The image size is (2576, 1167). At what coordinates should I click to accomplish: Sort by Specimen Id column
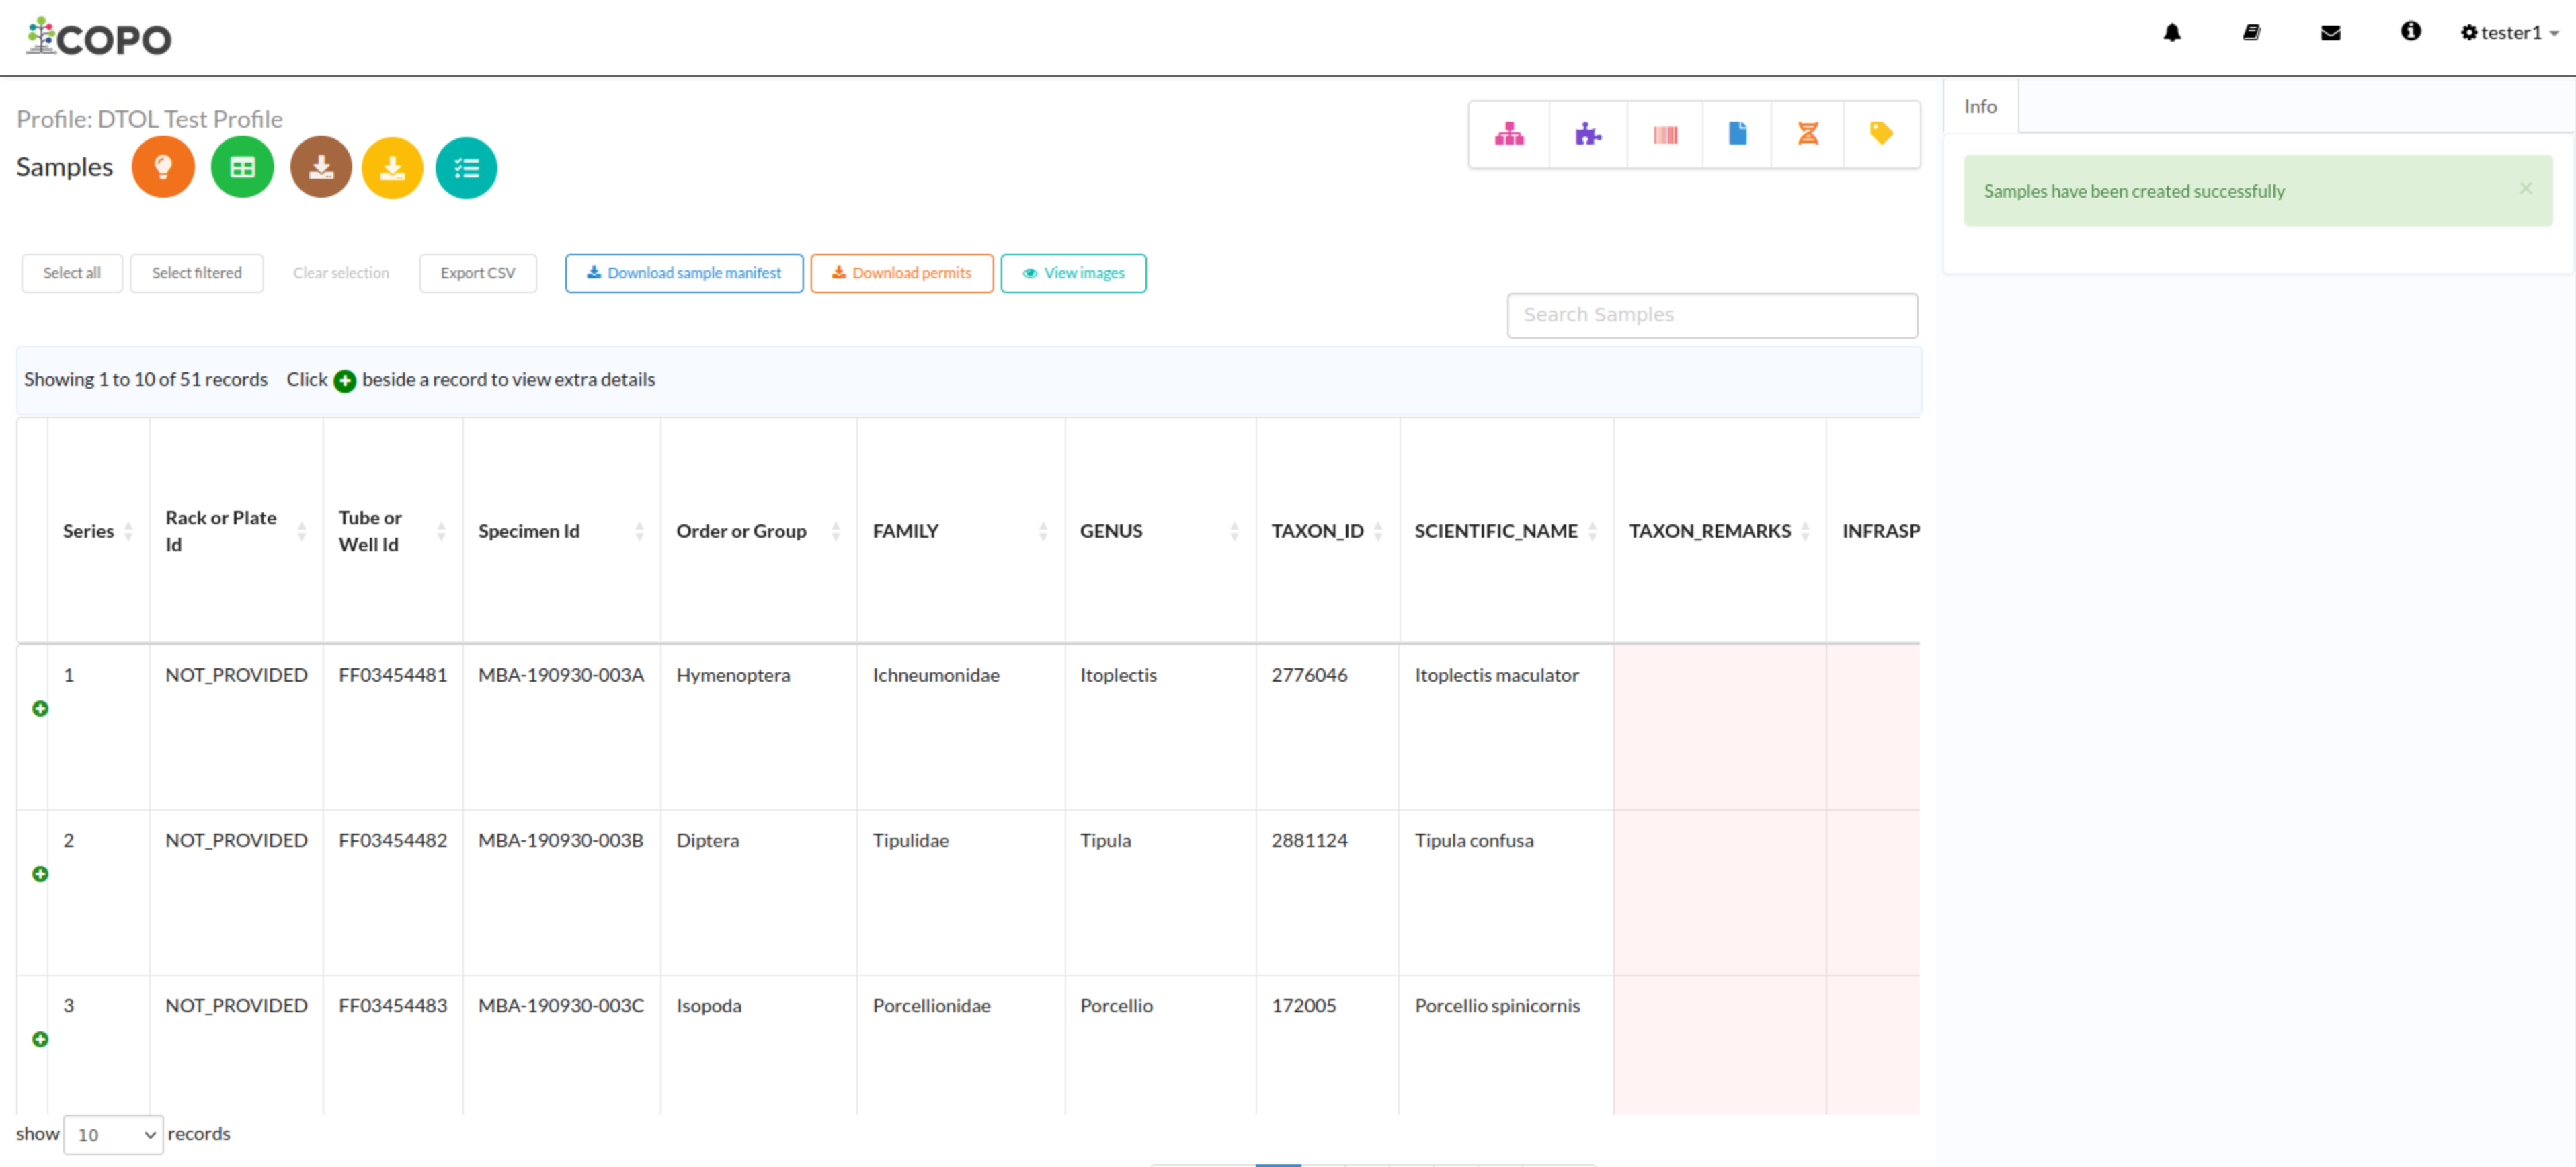[x=561, y=532]
